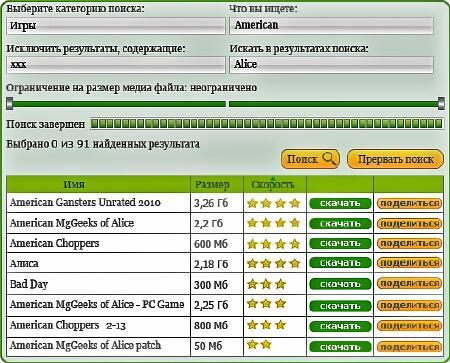Share American Choppers 600 Мб
The image size is (450, 363).
409,243
